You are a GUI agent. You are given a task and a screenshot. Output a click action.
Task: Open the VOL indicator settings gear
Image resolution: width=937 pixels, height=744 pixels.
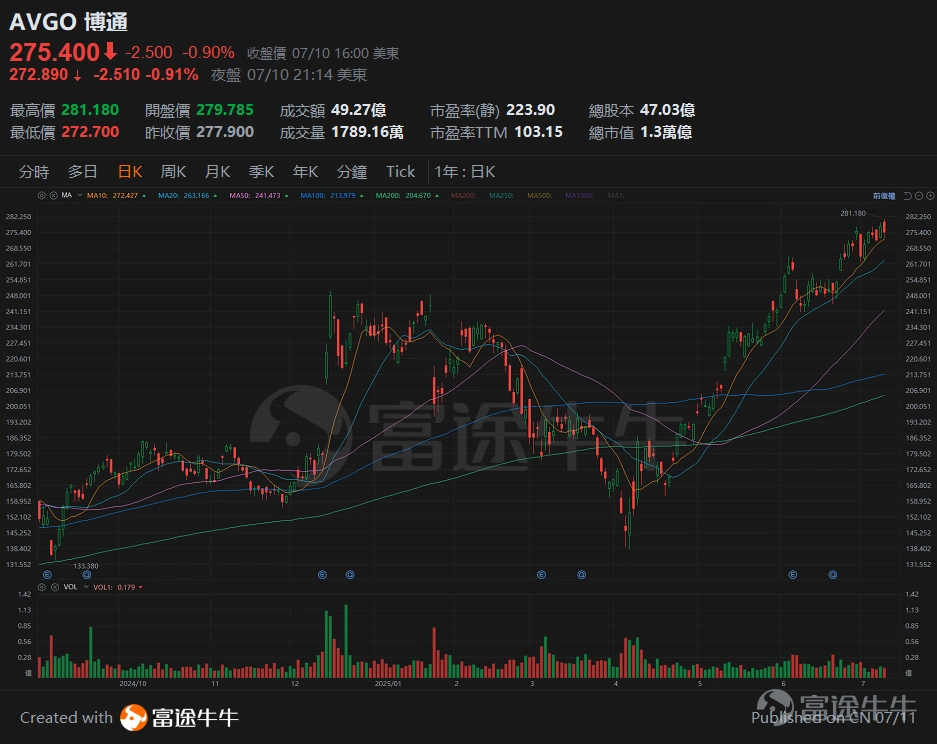pyautogui.click(x=42, y=587)
